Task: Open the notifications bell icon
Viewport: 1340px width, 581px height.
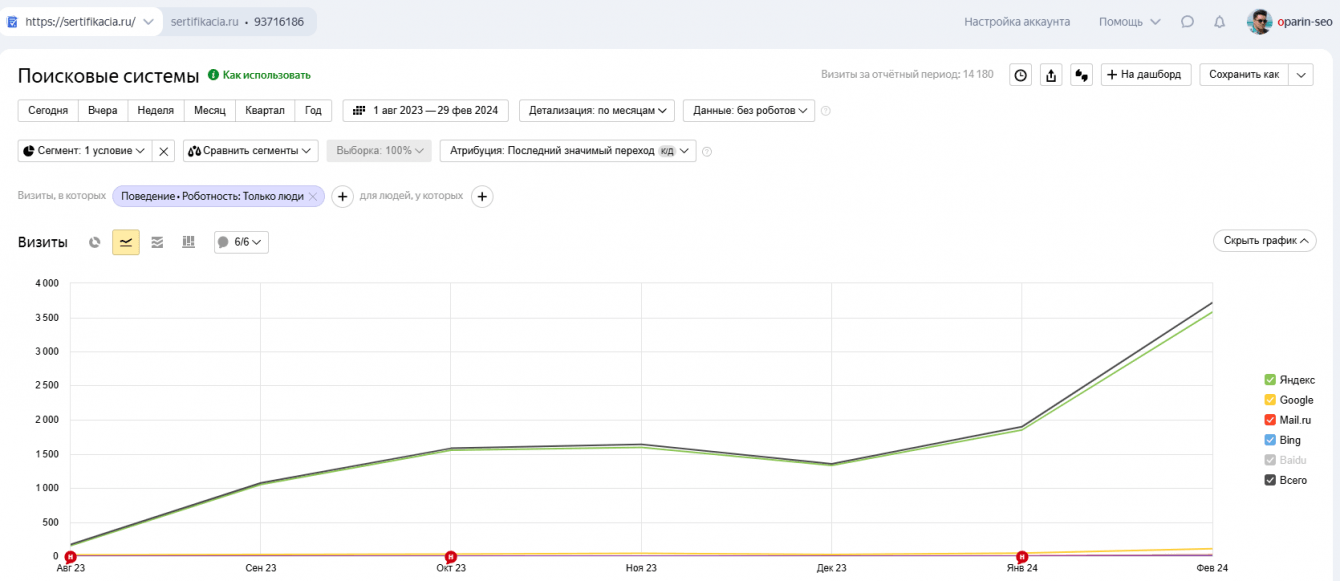Action: [1219, 22]
